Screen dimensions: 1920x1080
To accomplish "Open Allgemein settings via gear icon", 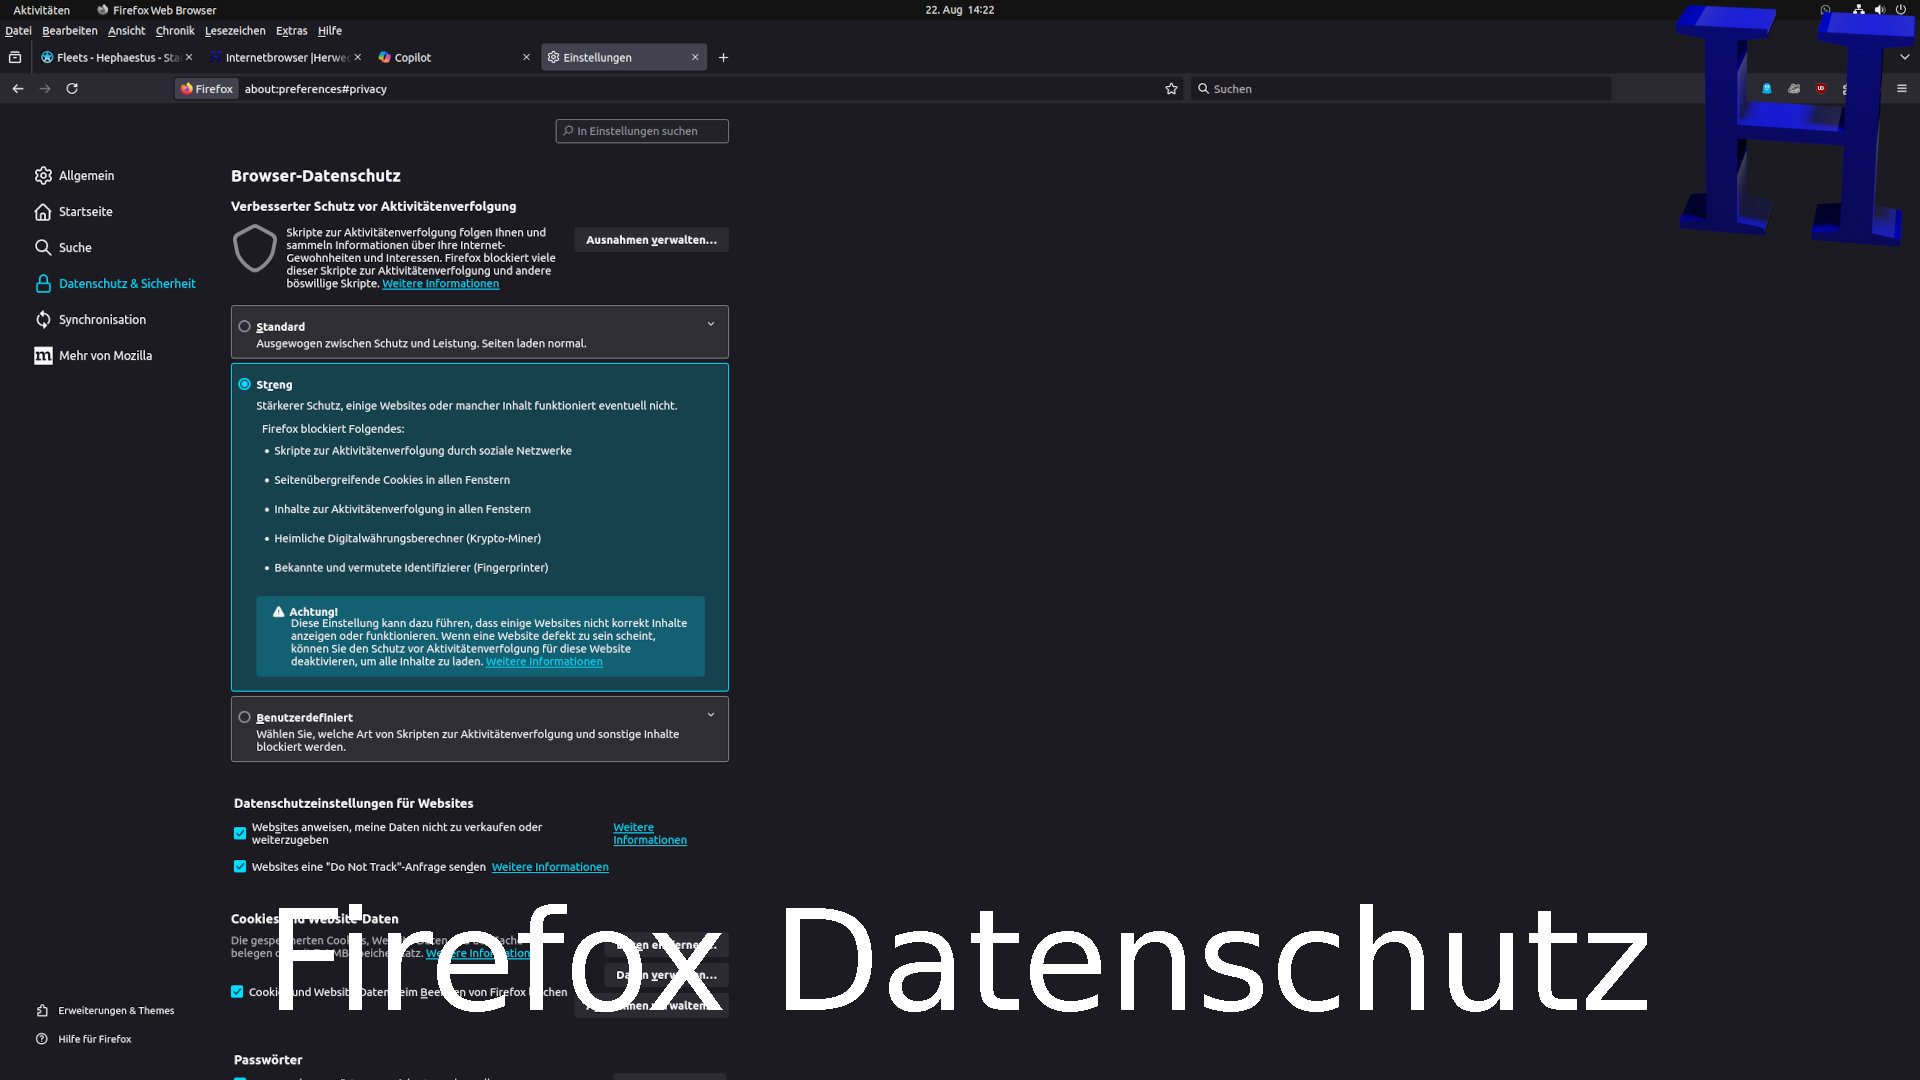I will (x=43, y=175).
